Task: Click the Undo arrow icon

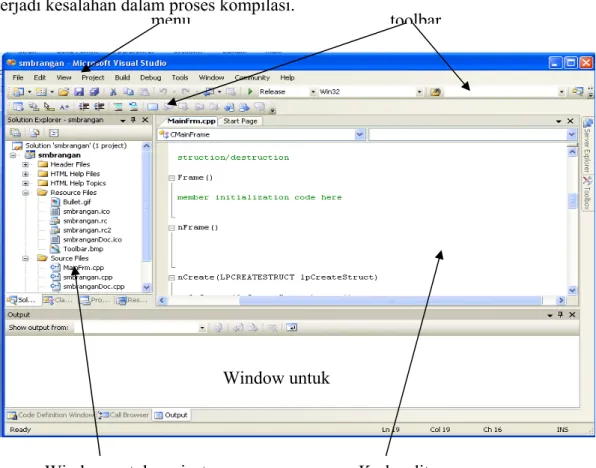Action: 163,92
